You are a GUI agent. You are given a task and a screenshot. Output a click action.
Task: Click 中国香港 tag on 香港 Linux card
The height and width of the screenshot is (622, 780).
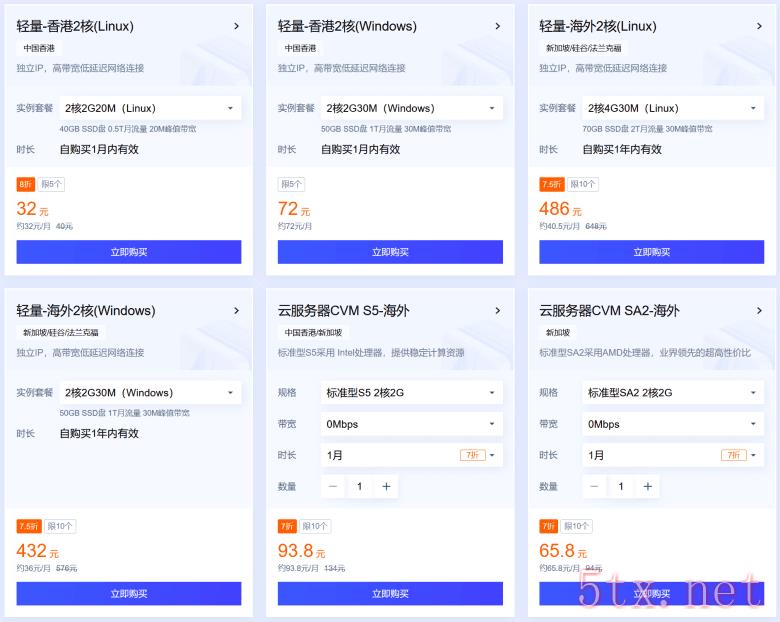[x=39, y=48]
